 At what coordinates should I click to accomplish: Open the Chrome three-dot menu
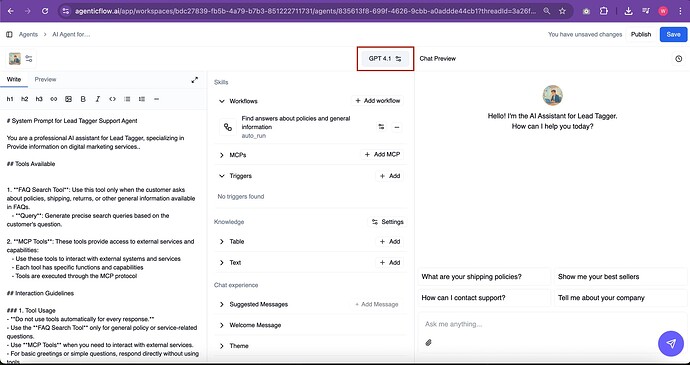tap(681, 11)
